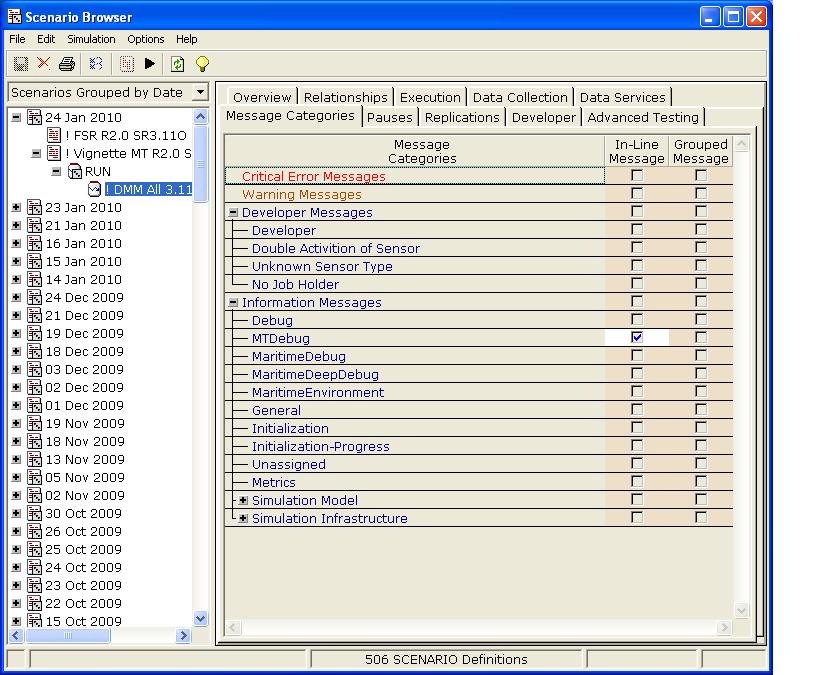
Task: Click the printer icon in toolbar
Action: 67,64
